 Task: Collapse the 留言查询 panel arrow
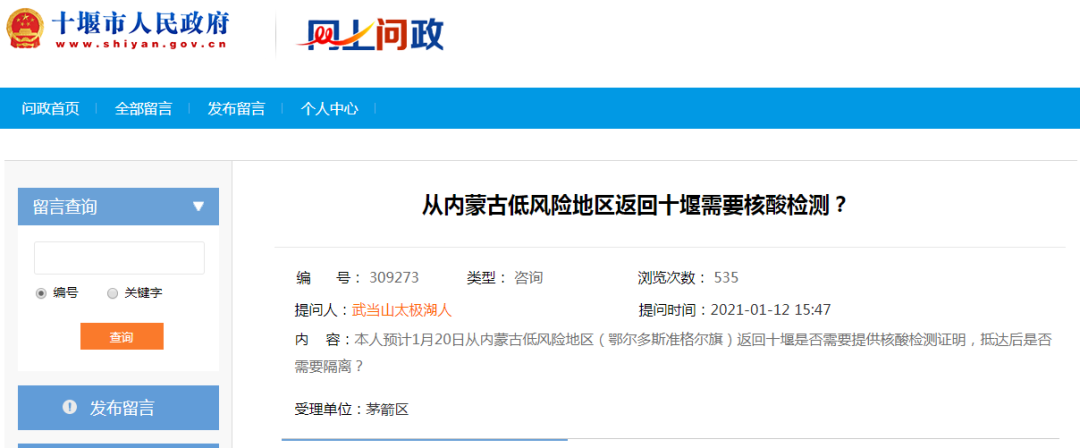tap(198, 206)
